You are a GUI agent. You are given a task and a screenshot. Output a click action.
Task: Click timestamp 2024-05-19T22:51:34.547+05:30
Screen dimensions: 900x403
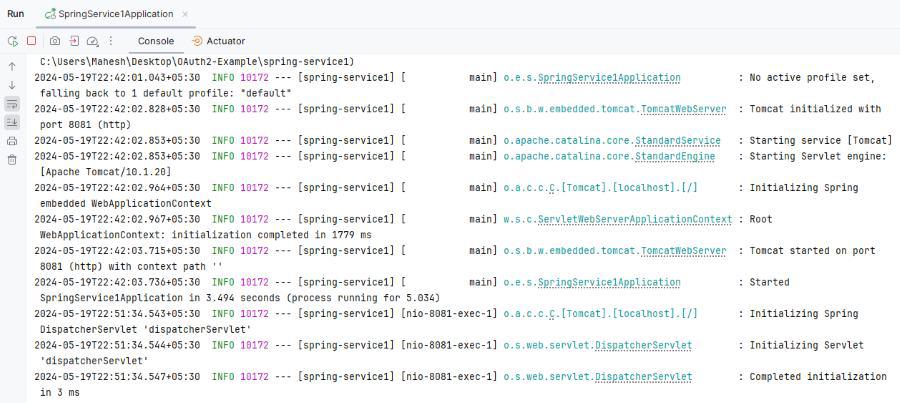pyautogui.click(x=117, y=377)
